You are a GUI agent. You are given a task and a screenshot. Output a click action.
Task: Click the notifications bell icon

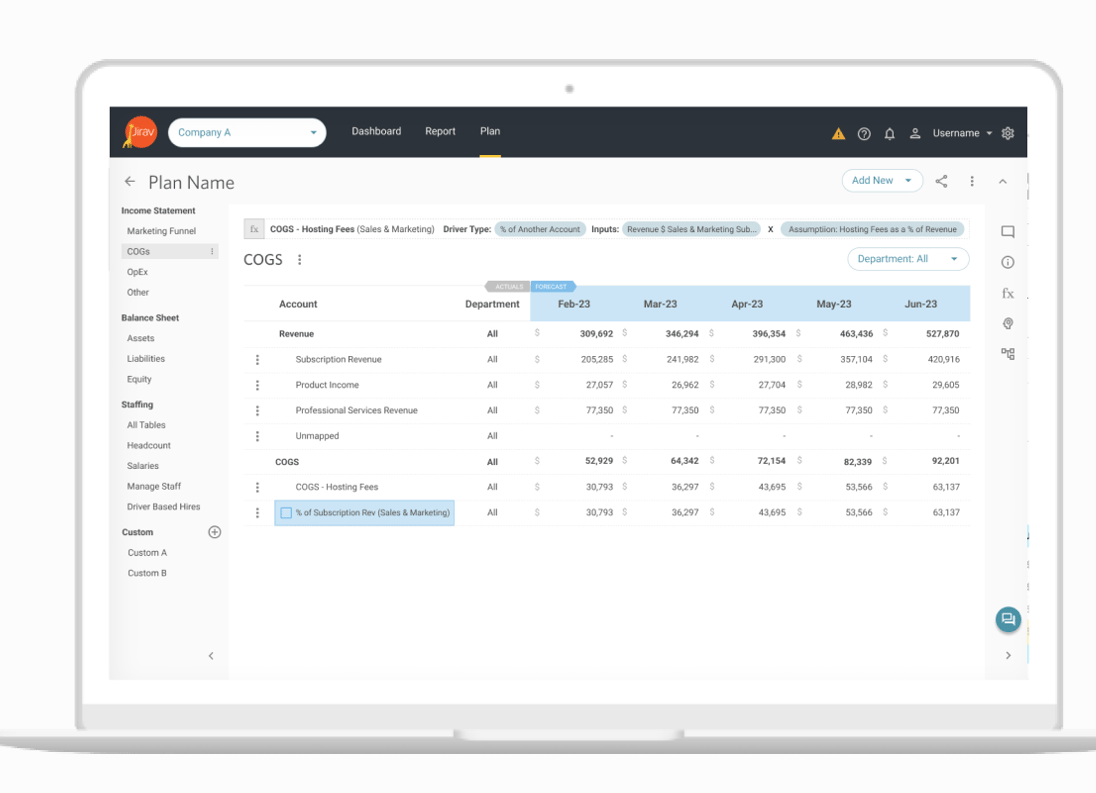point(890,132)
